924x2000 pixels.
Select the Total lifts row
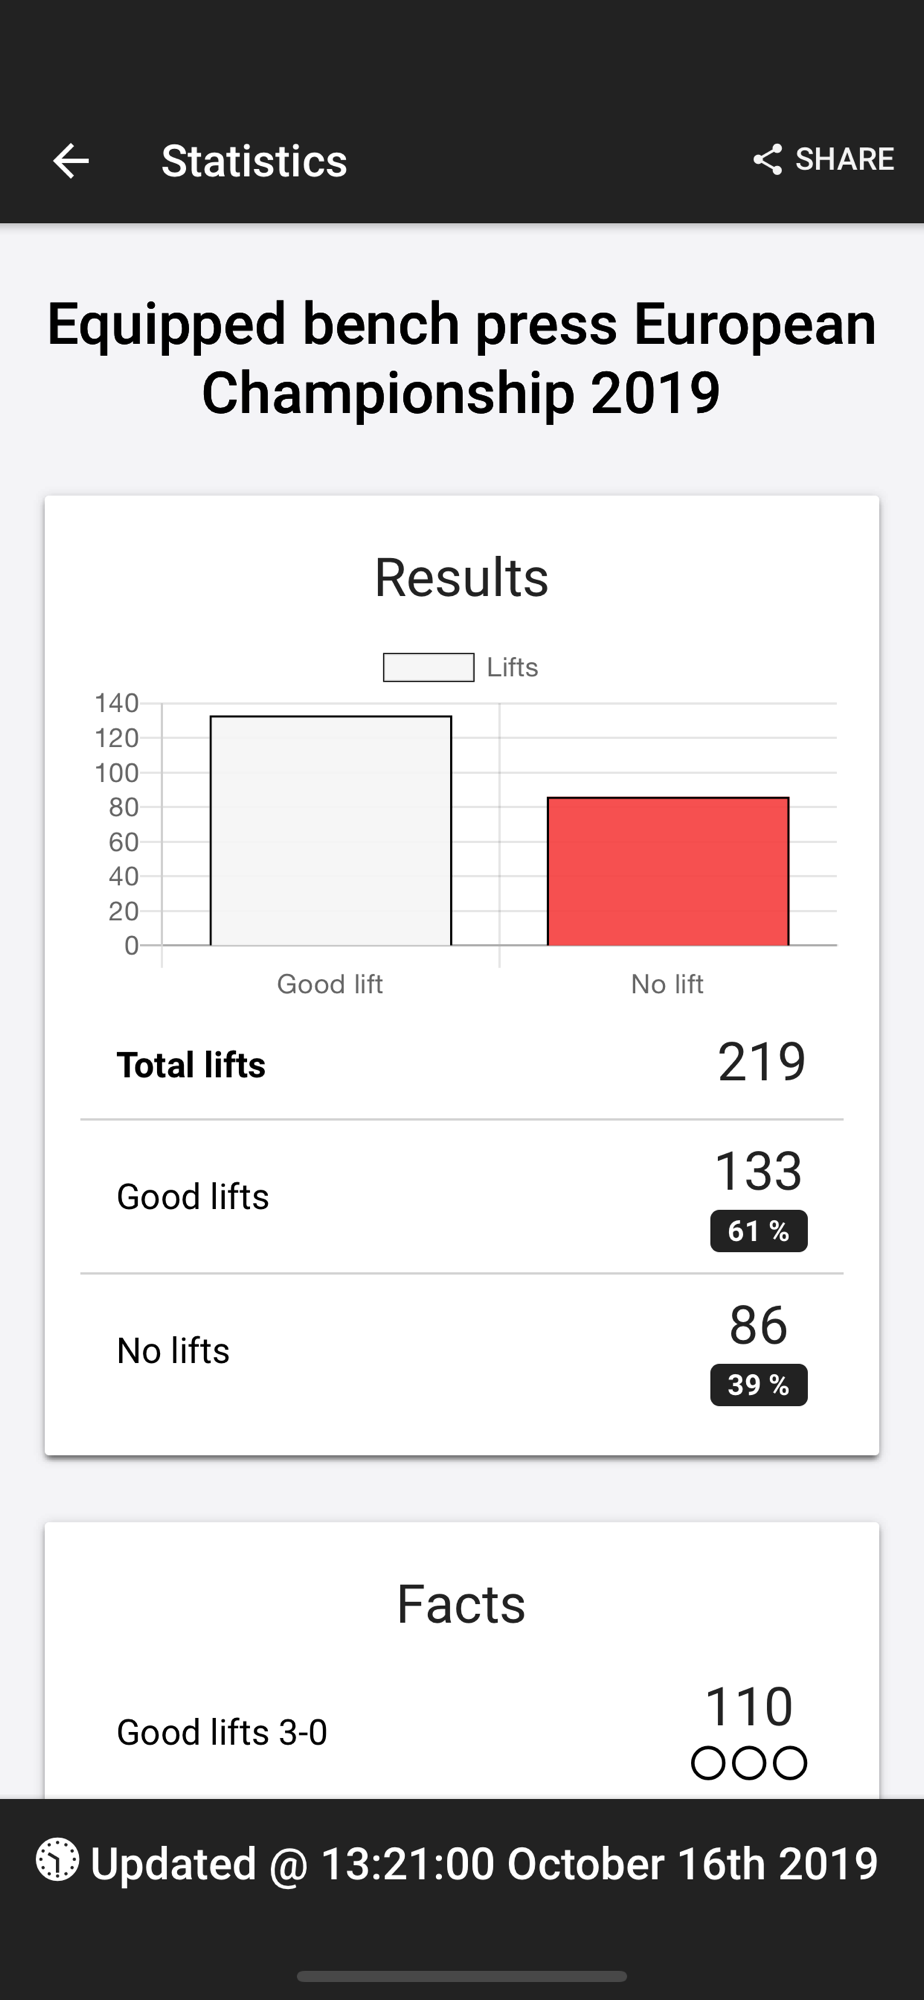462,1063
